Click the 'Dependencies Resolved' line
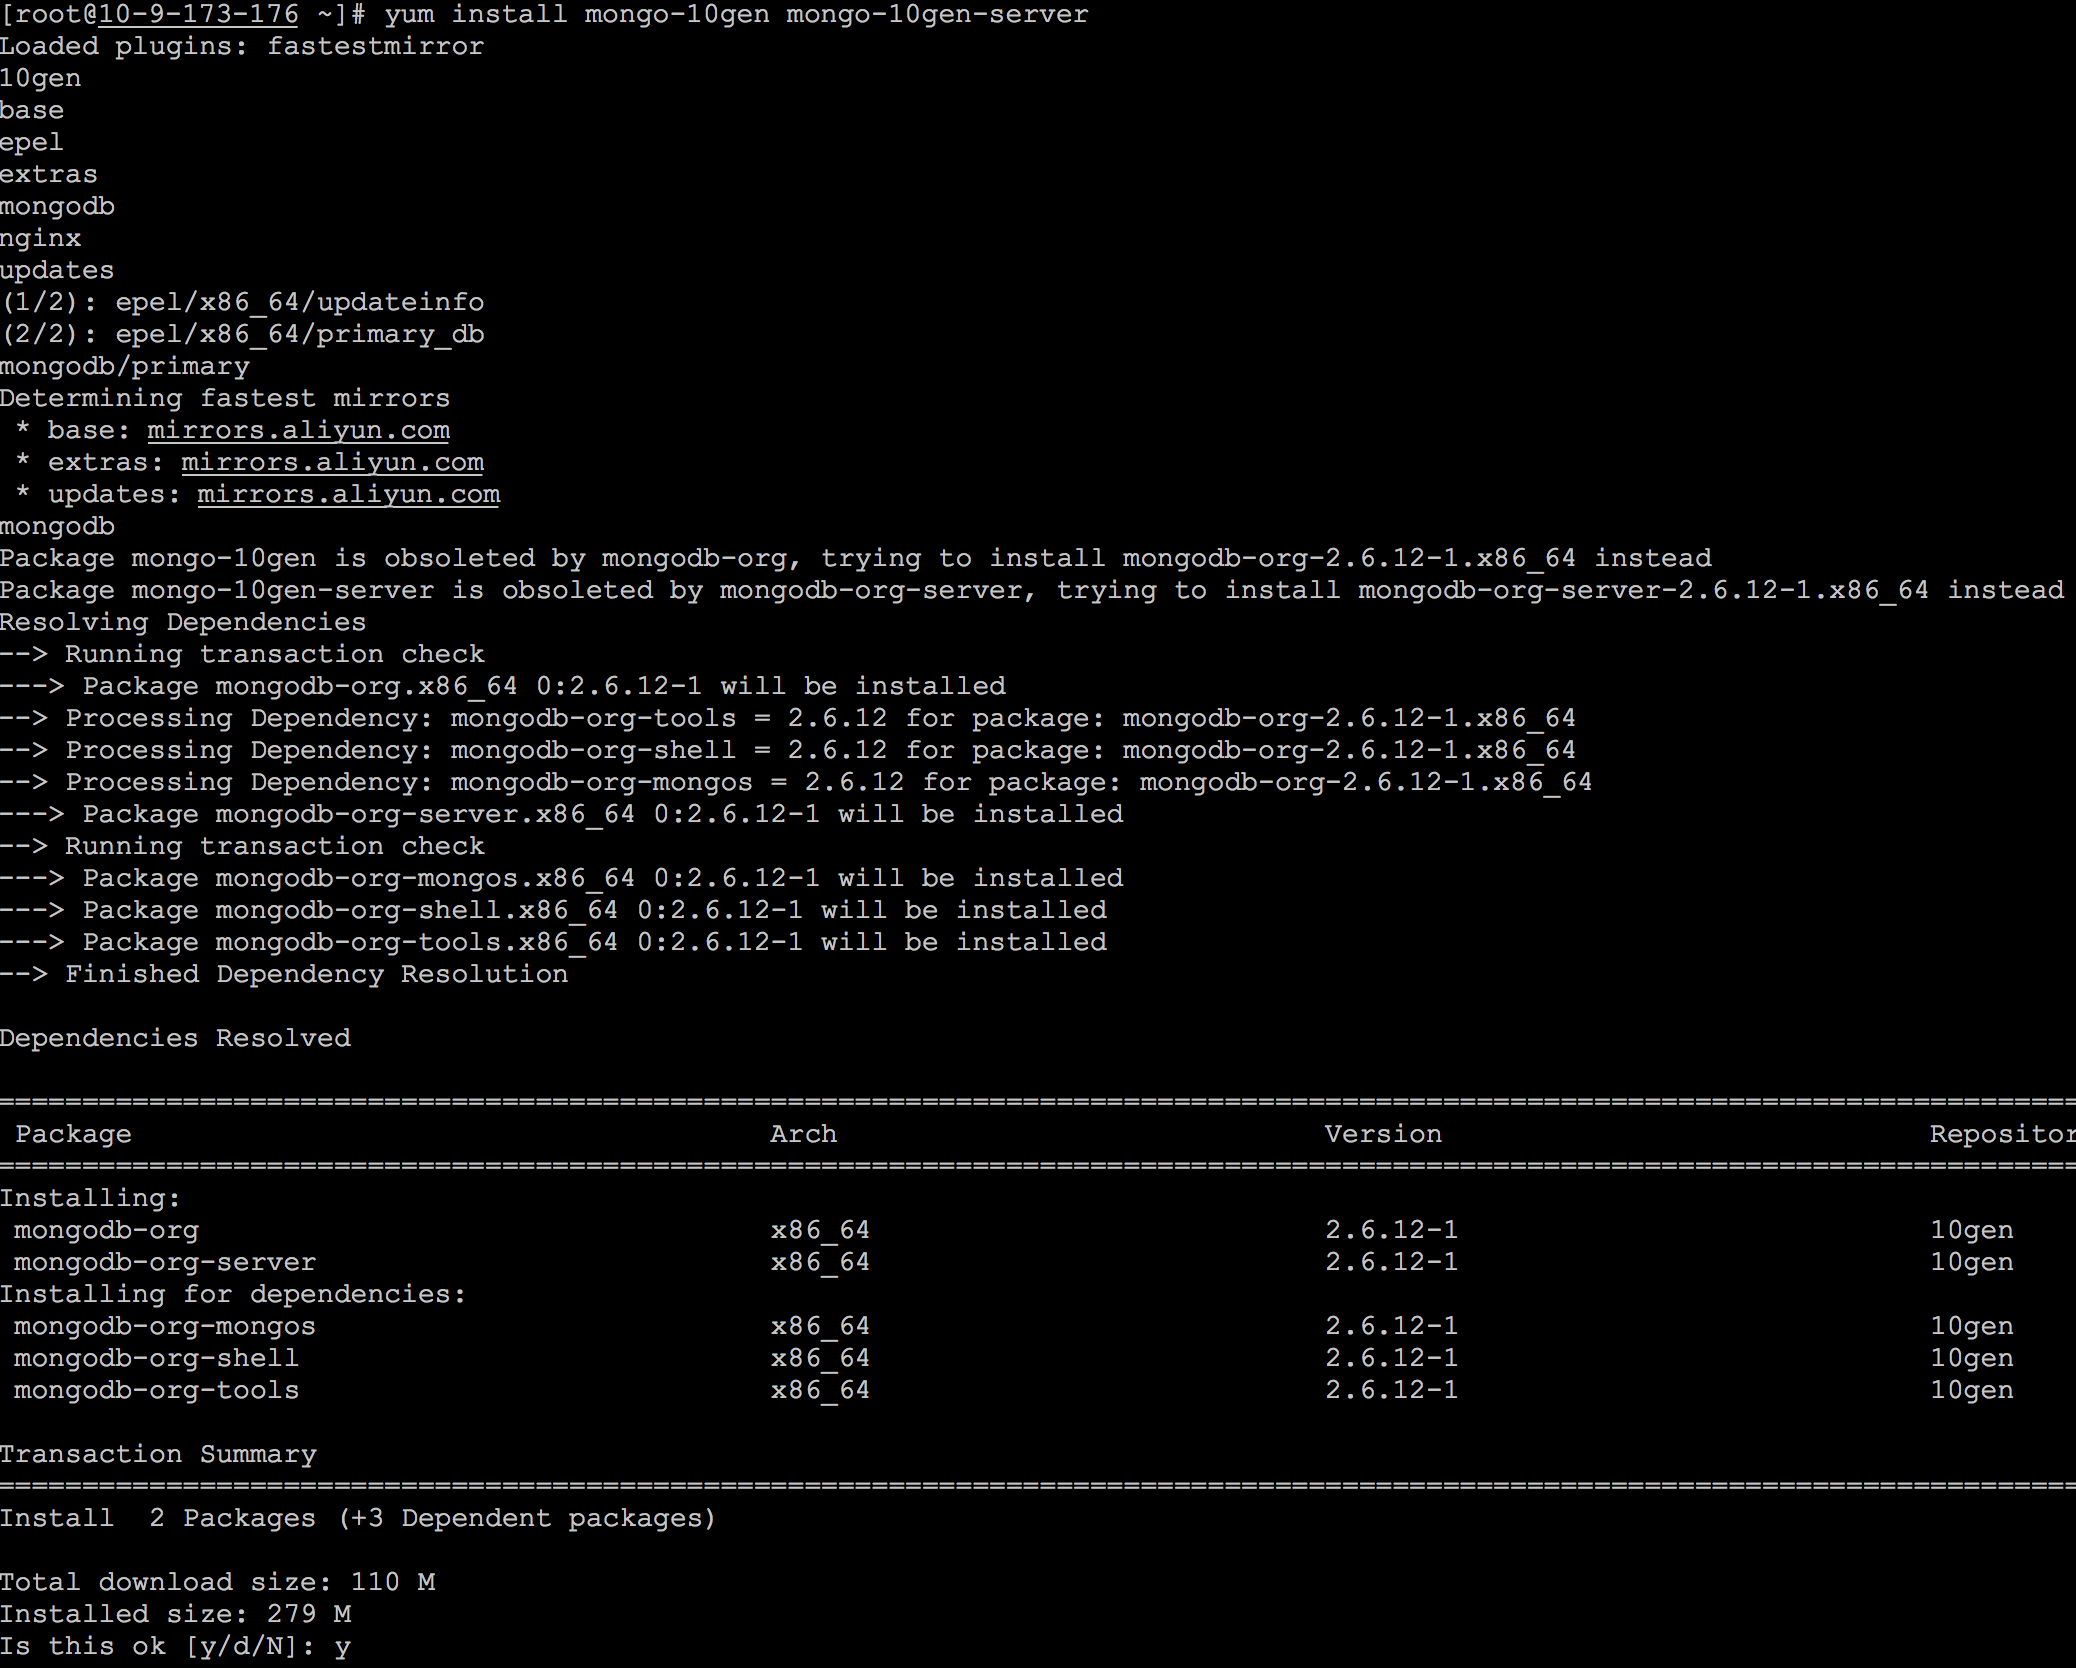 click(175, 1038)
